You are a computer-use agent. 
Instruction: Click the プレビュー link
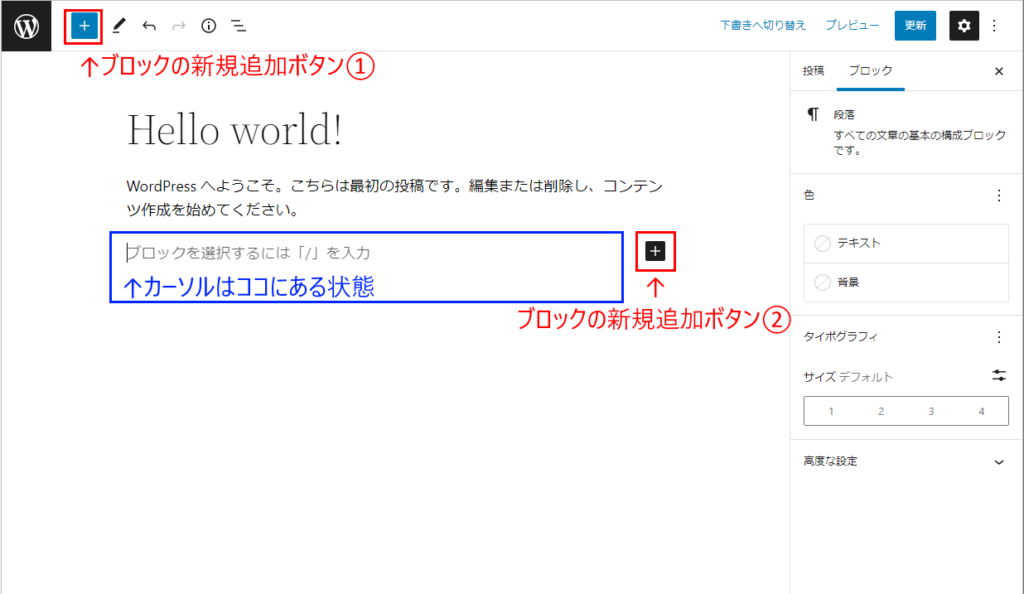852,26
